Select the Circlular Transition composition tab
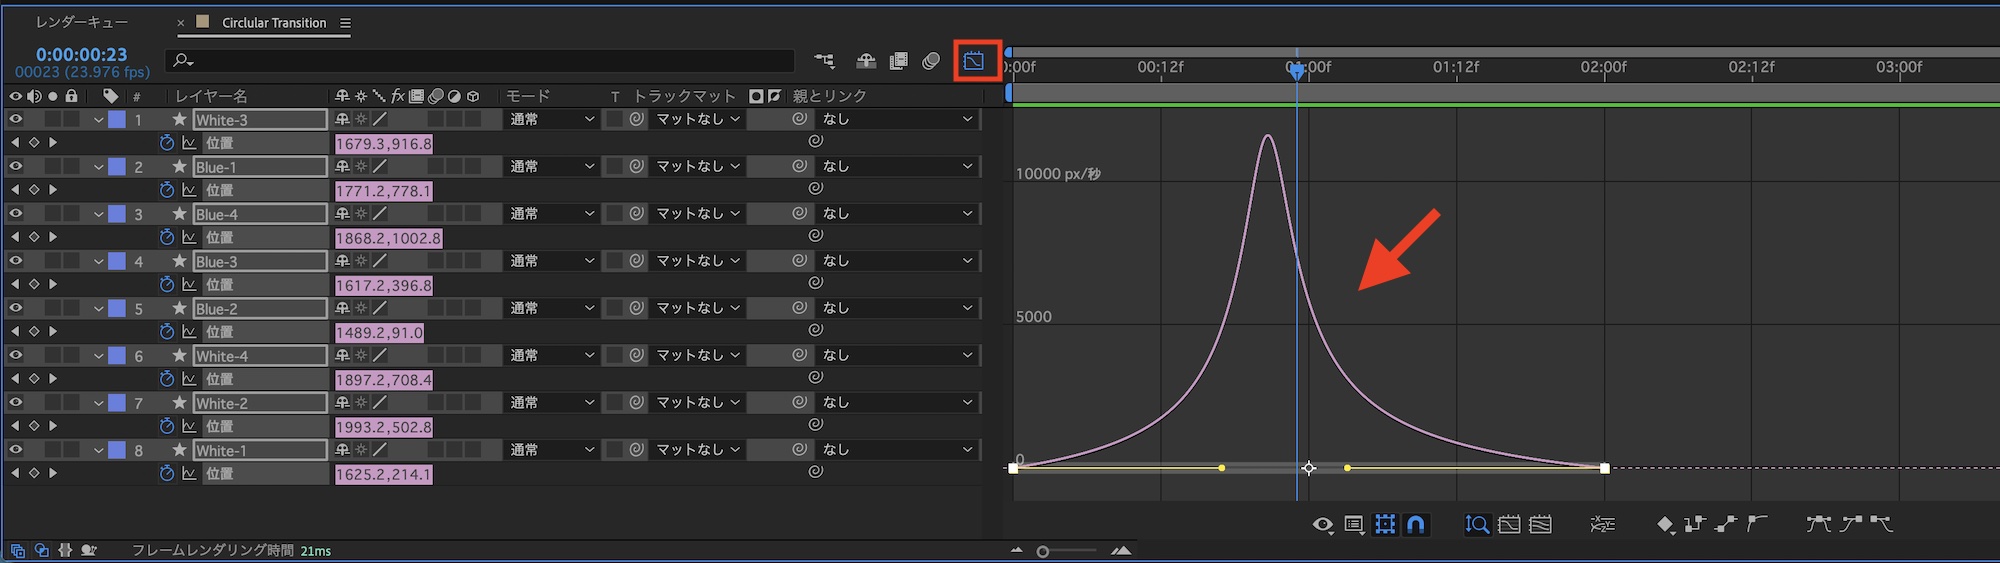The width and height of the screenshot is (2000, 563). (x=273, y=22)
